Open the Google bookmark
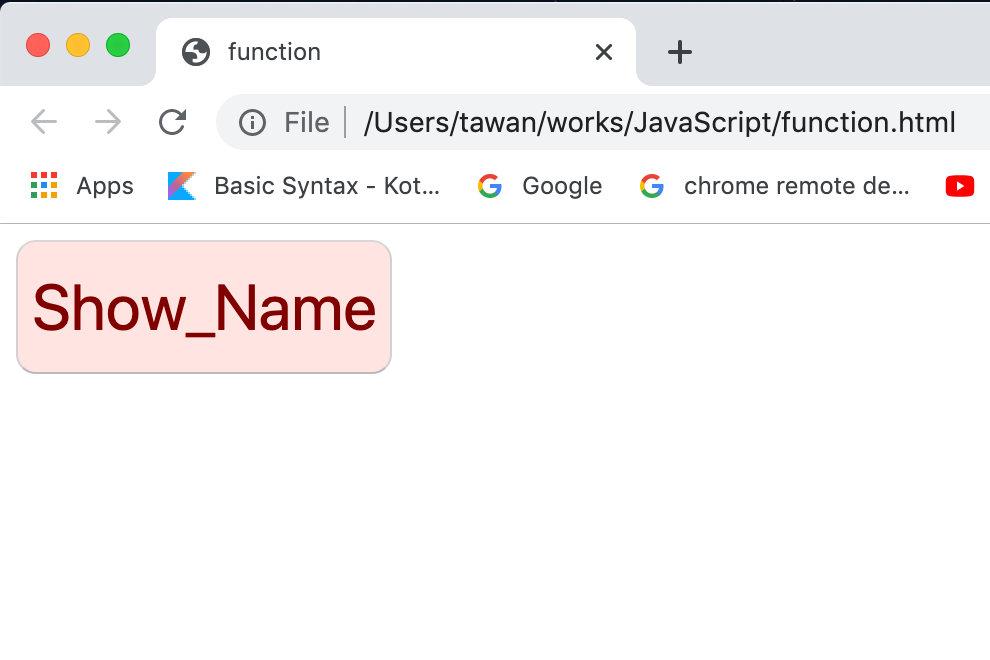This screenshot has width=990, height=660. click(x=540, y=186)
